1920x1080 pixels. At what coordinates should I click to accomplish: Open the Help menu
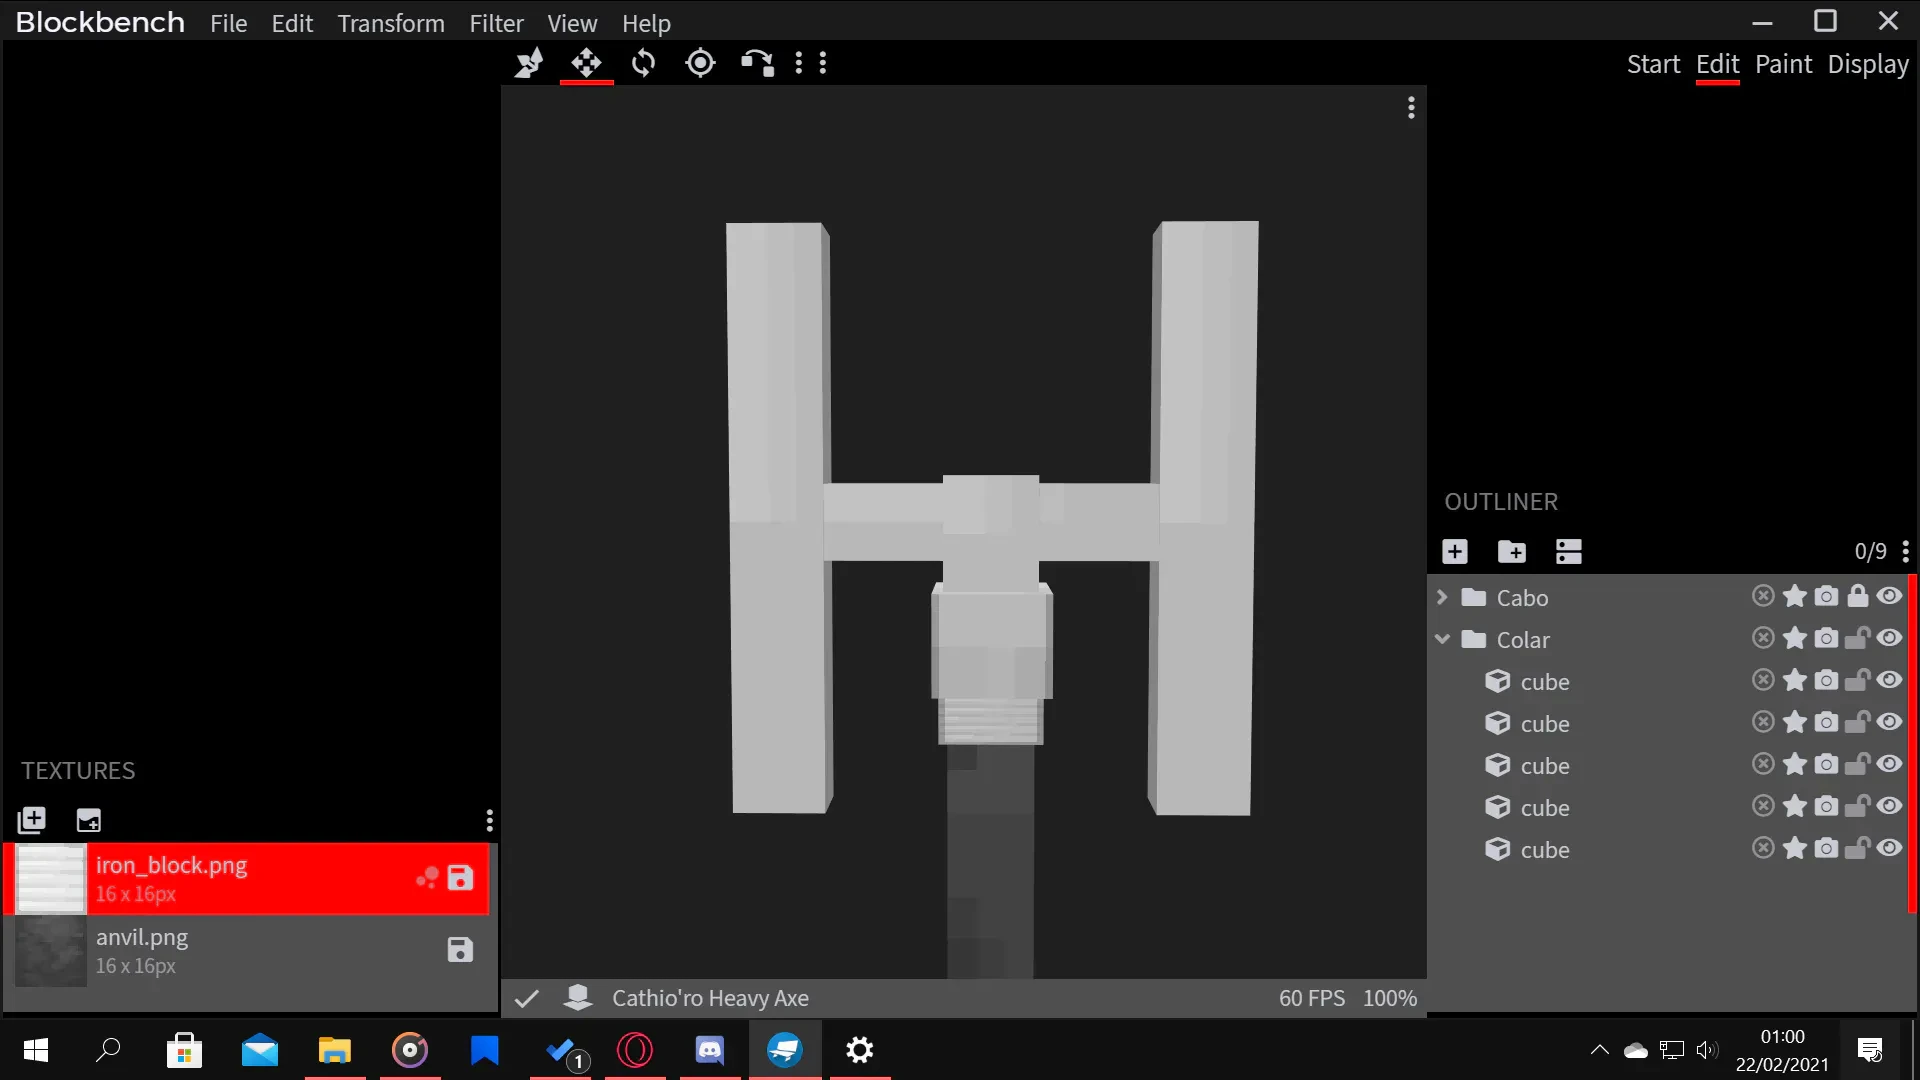(646, 23)
